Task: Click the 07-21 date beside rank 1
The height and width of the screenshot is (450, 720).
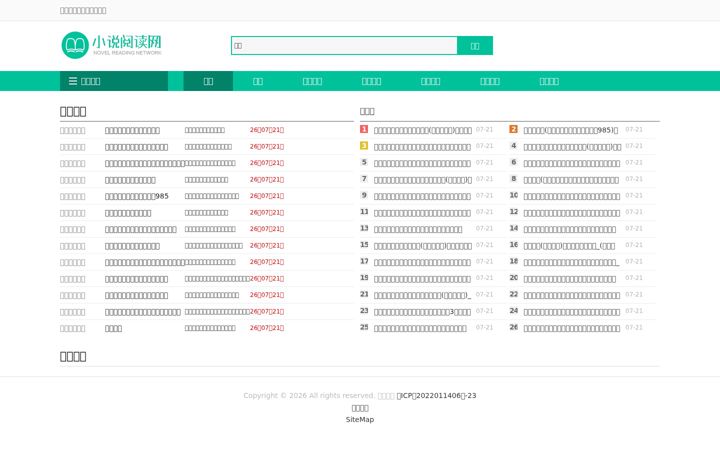Action: coord(484,130)
